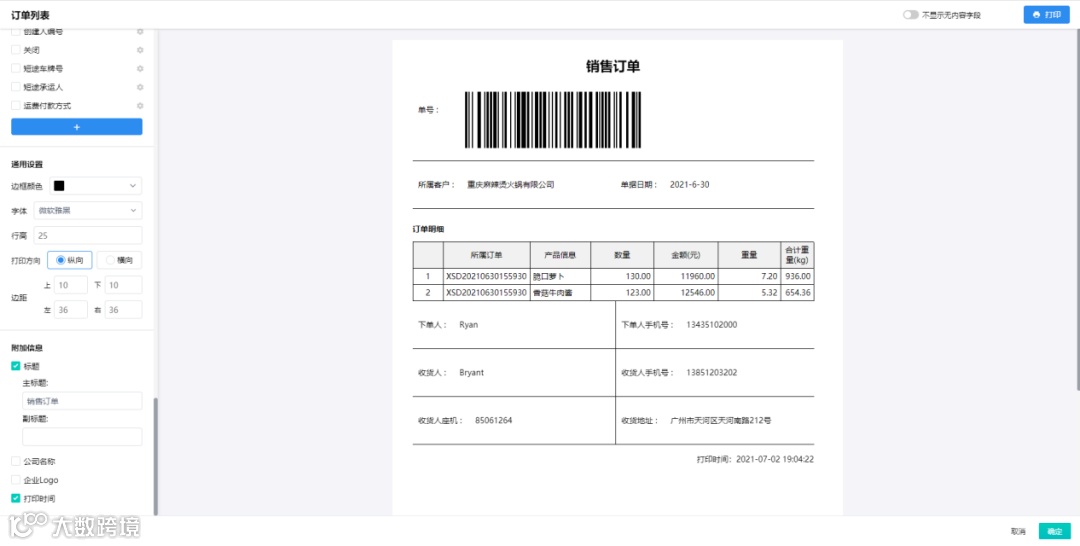Click the top margin 上 input

(x=71, y=285)
